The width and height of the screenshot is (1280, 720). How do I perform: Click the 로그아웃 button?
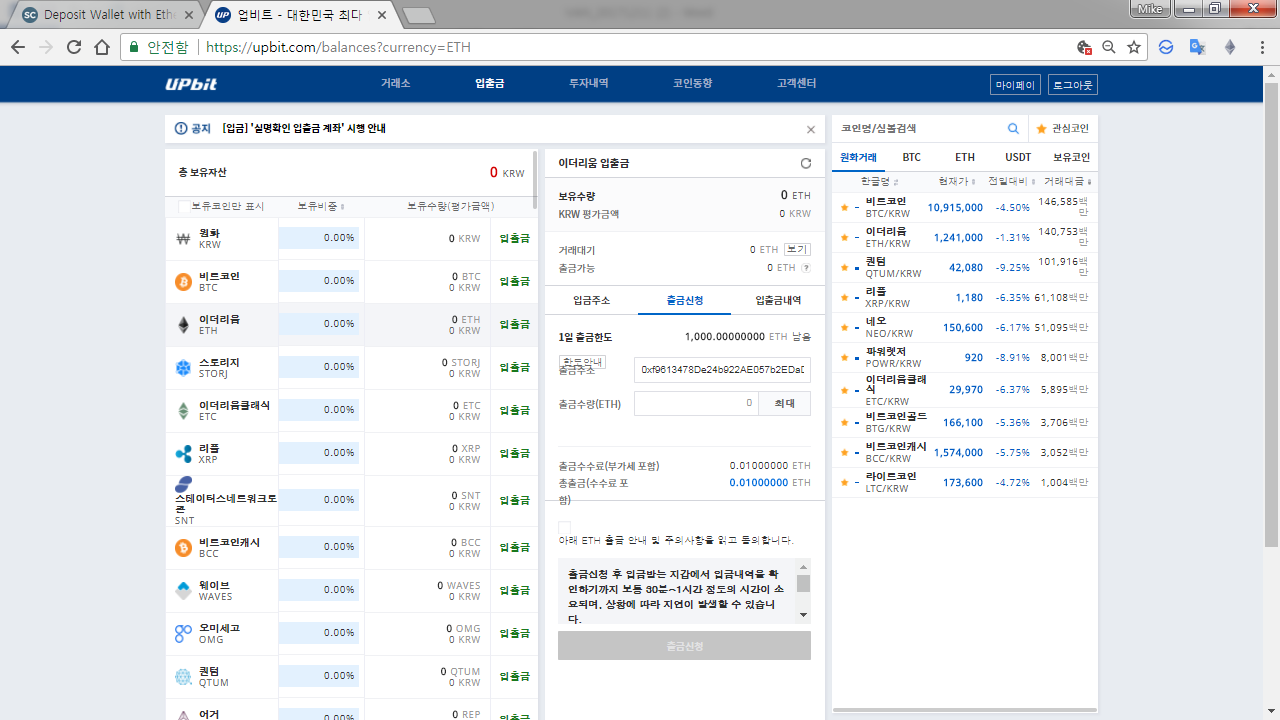[1073, 85]
